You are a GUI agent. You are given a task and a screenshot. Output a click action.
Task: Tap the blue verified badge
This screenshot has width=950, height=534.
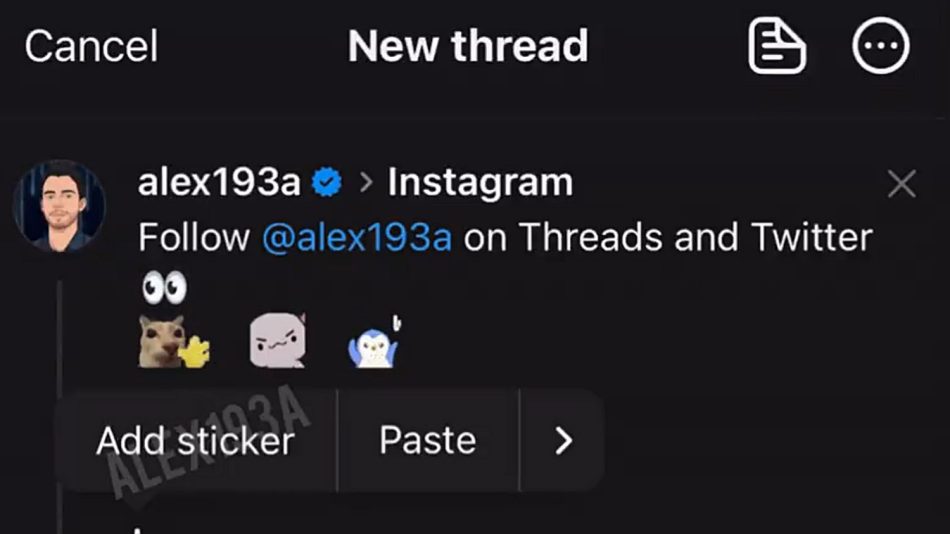pyautogui.click(x=327, y=182)
